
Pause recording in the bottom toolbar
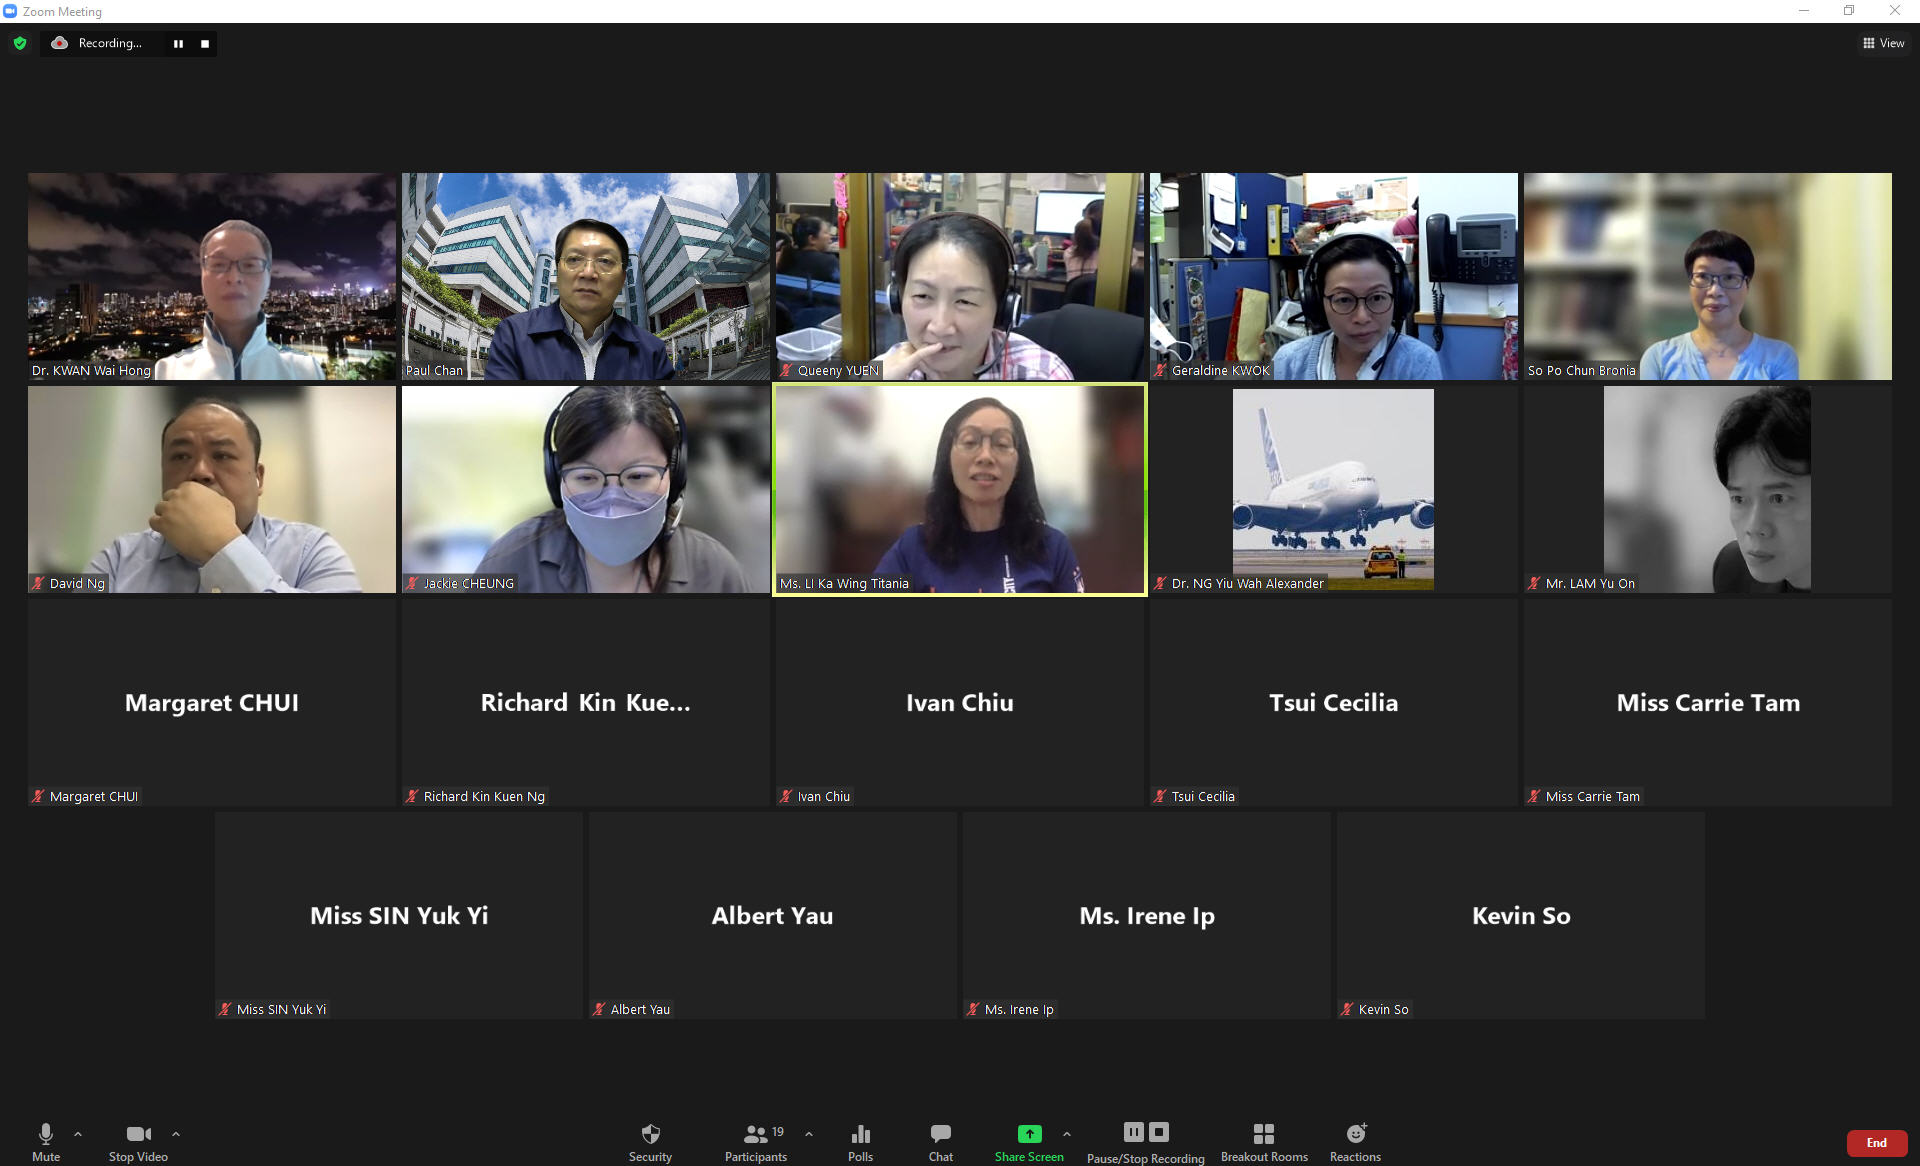1133,1132
